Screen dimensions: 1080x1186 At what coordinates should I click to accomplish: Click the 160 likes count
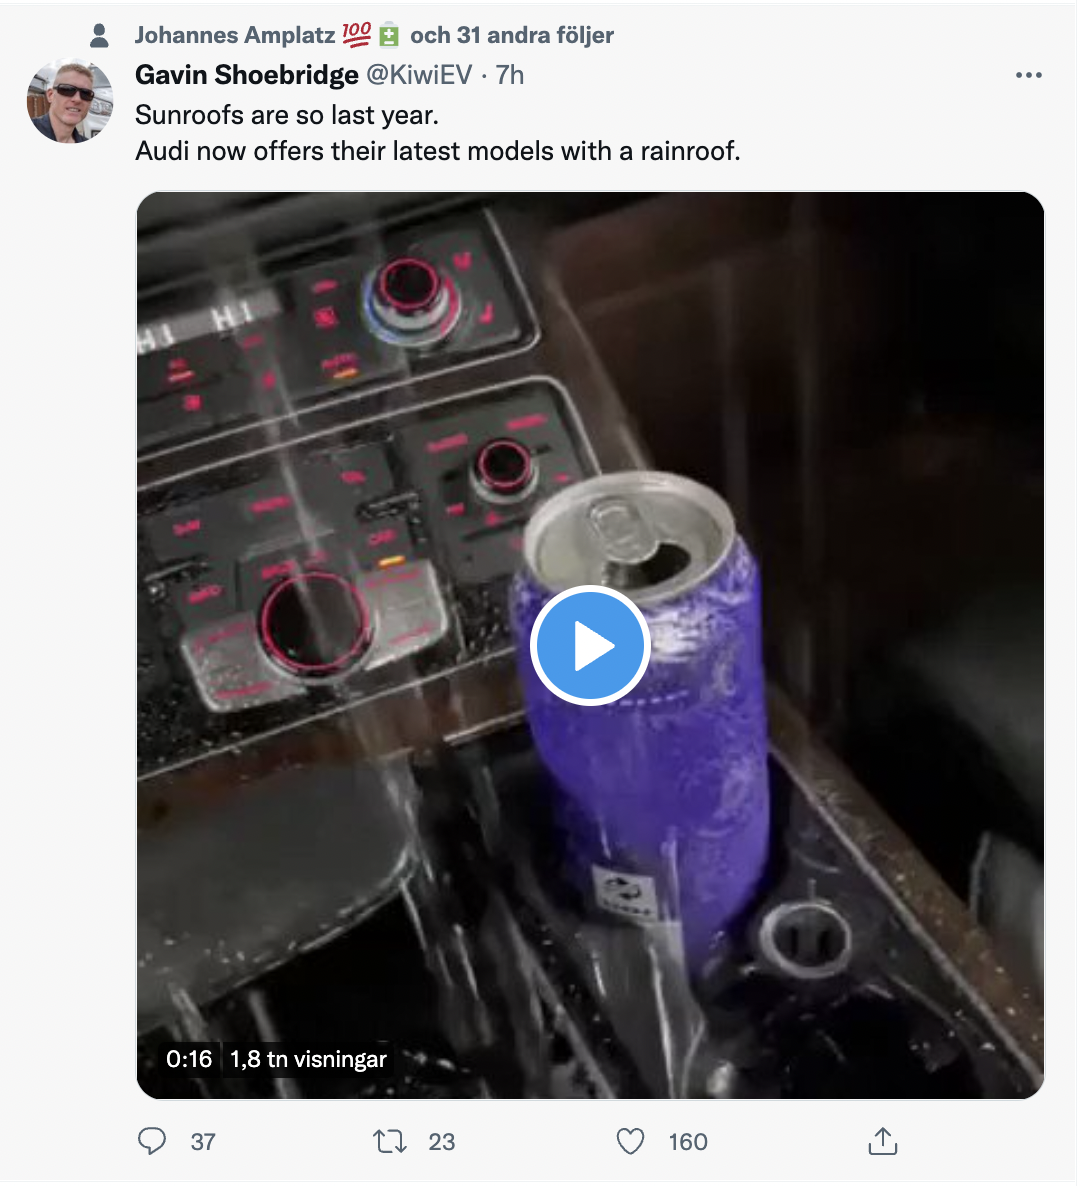click(688, 1142)
